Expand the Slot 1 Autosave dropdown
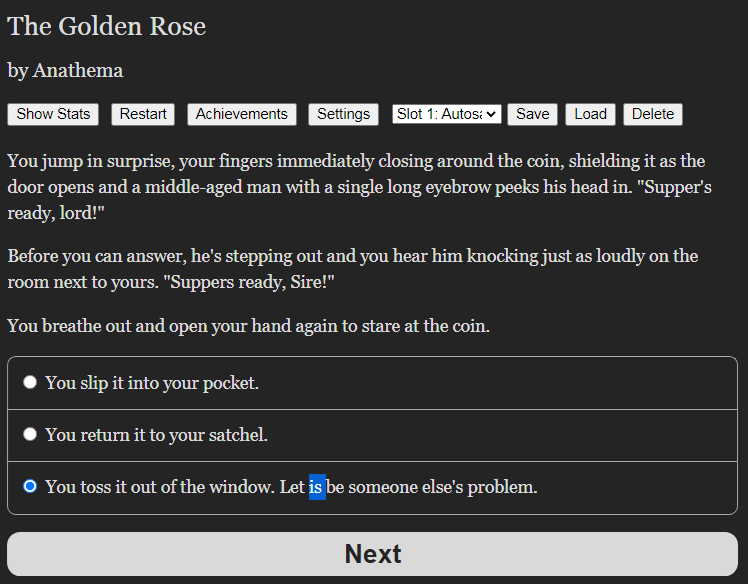Image resolution: width=748 pixels, height=584 pixels. 447,114
